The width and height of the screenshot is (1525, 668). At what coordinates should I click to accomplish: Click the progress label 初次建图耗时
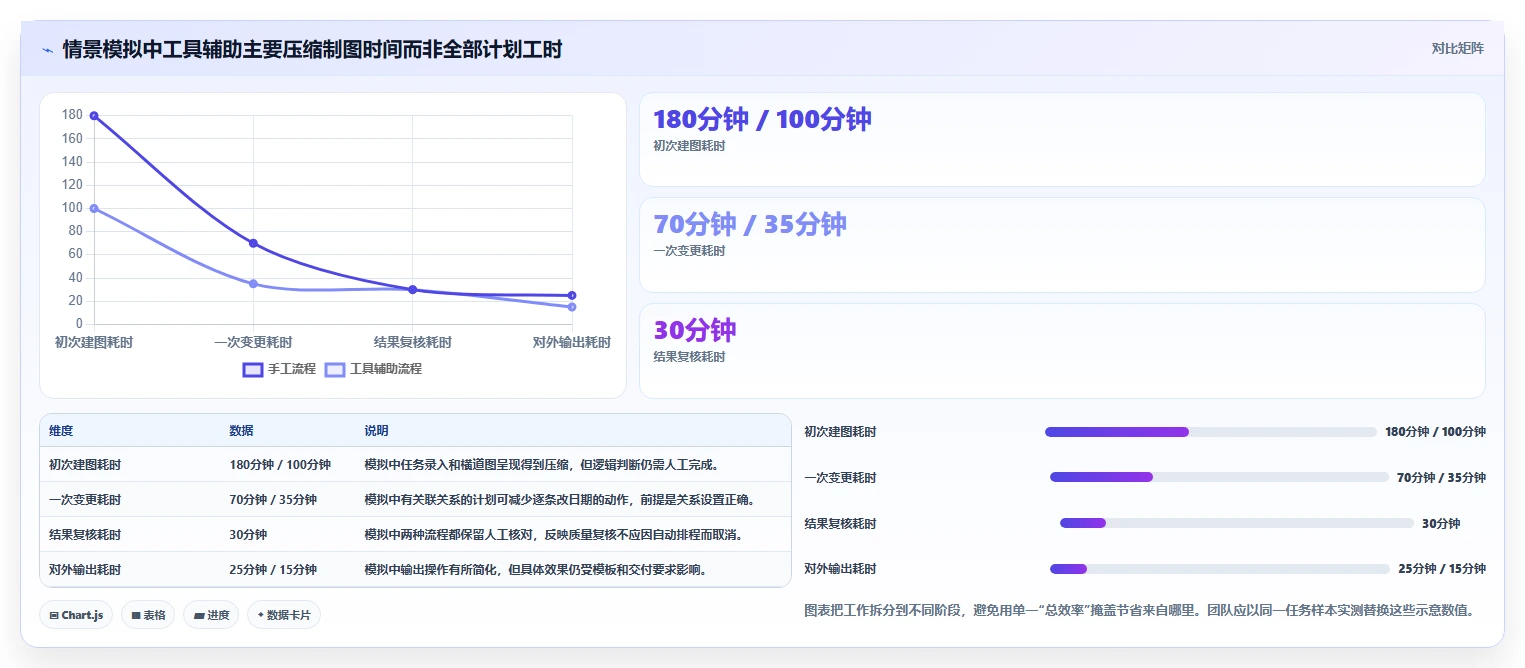(841, 432)
